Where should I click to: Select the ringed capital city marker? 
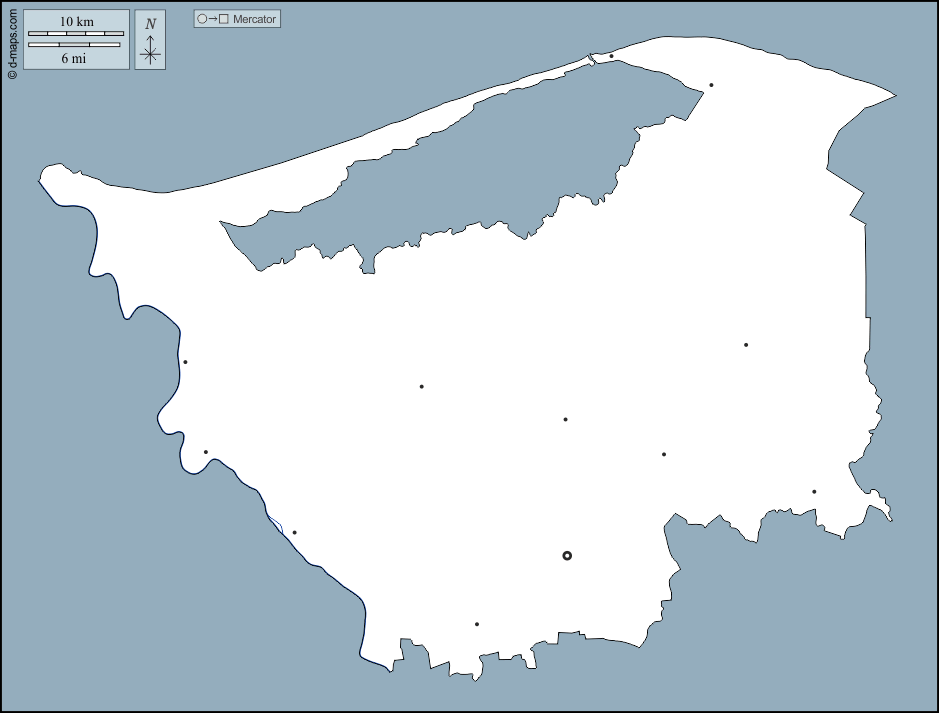click(567, 555)
